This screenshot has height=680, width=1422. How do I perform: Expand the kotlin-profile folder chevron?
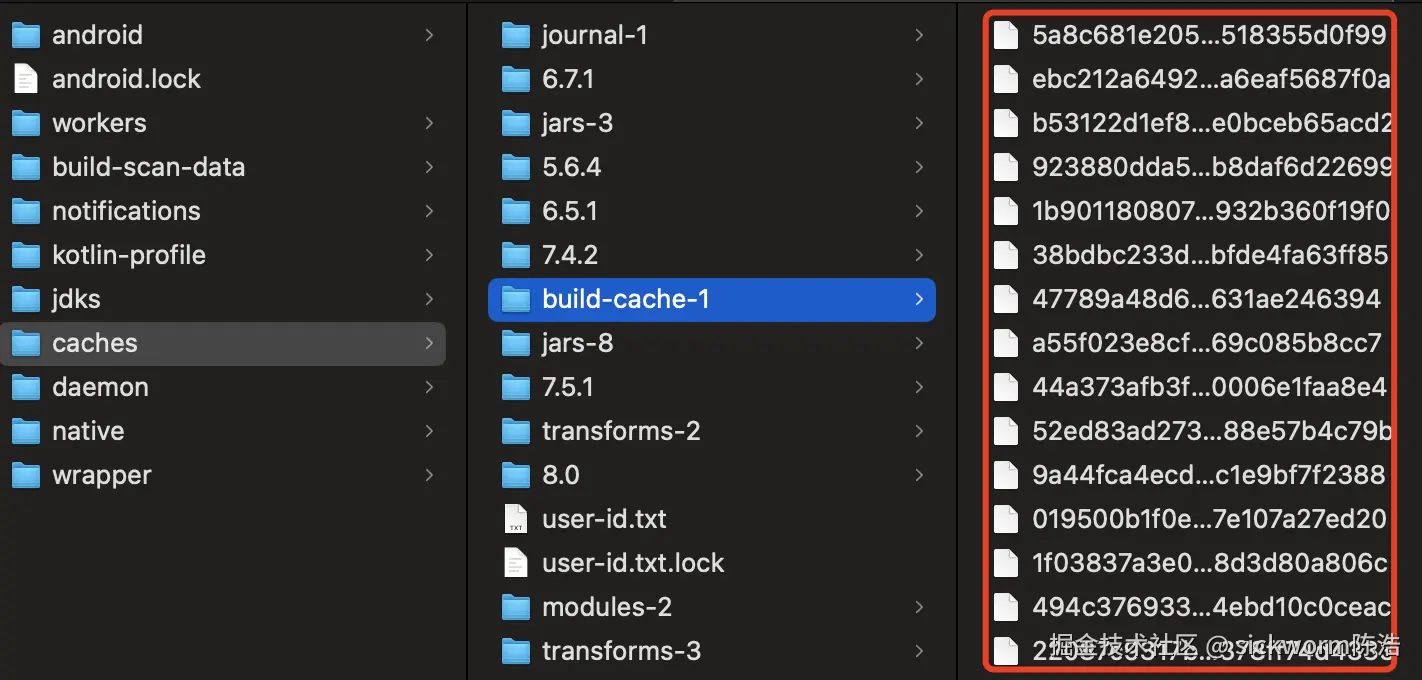(x=429, y=255)
